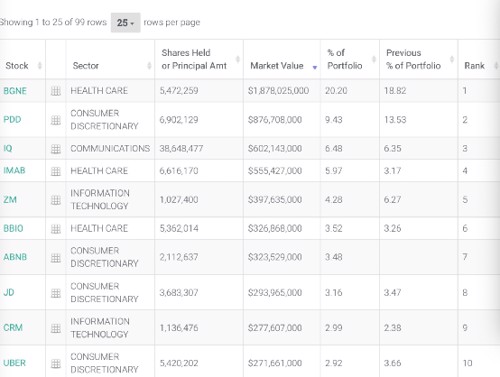Click the table icon beside ZM
This screenshot has width=500, height=377.
tap(56, 200)
